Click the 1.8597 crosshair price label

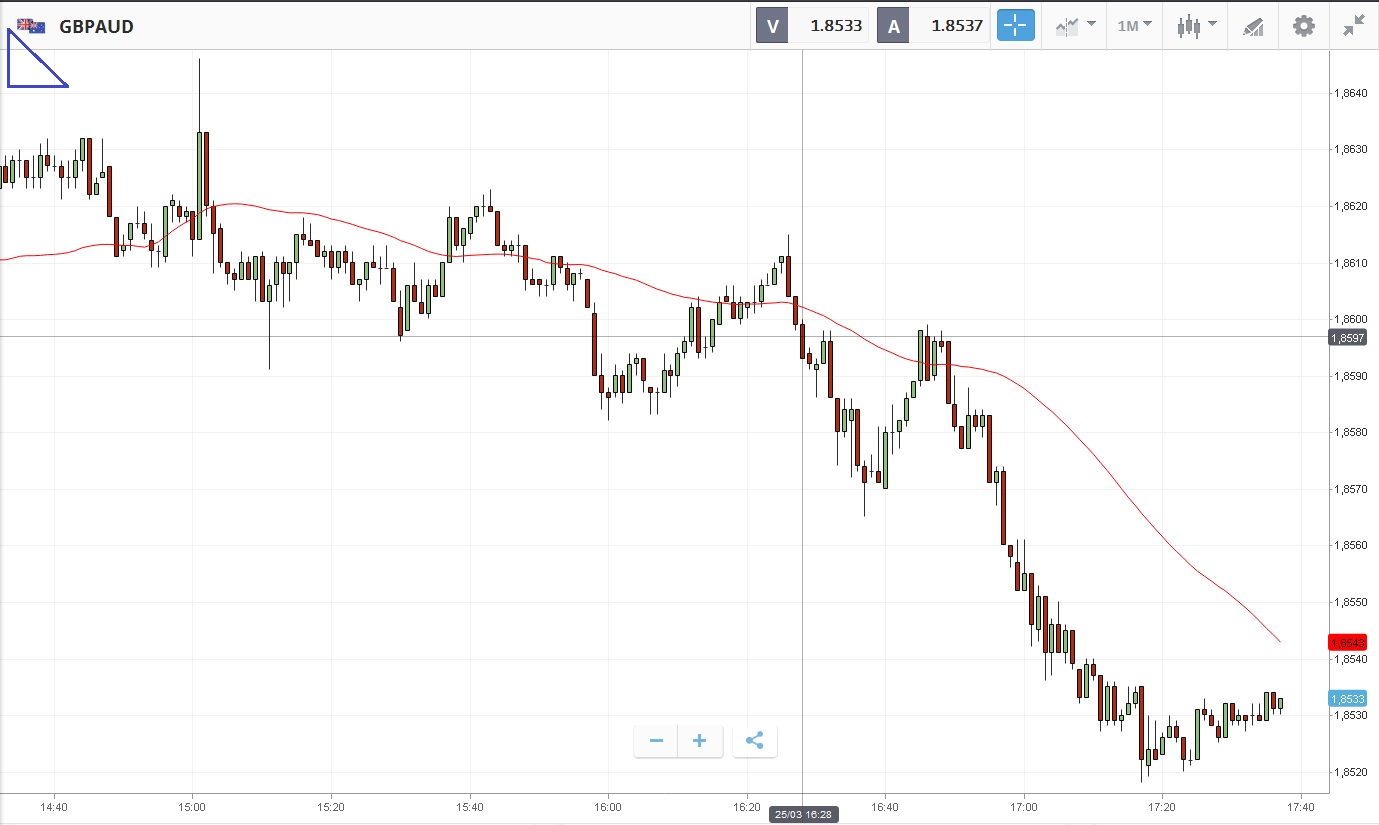[1347, 338]
